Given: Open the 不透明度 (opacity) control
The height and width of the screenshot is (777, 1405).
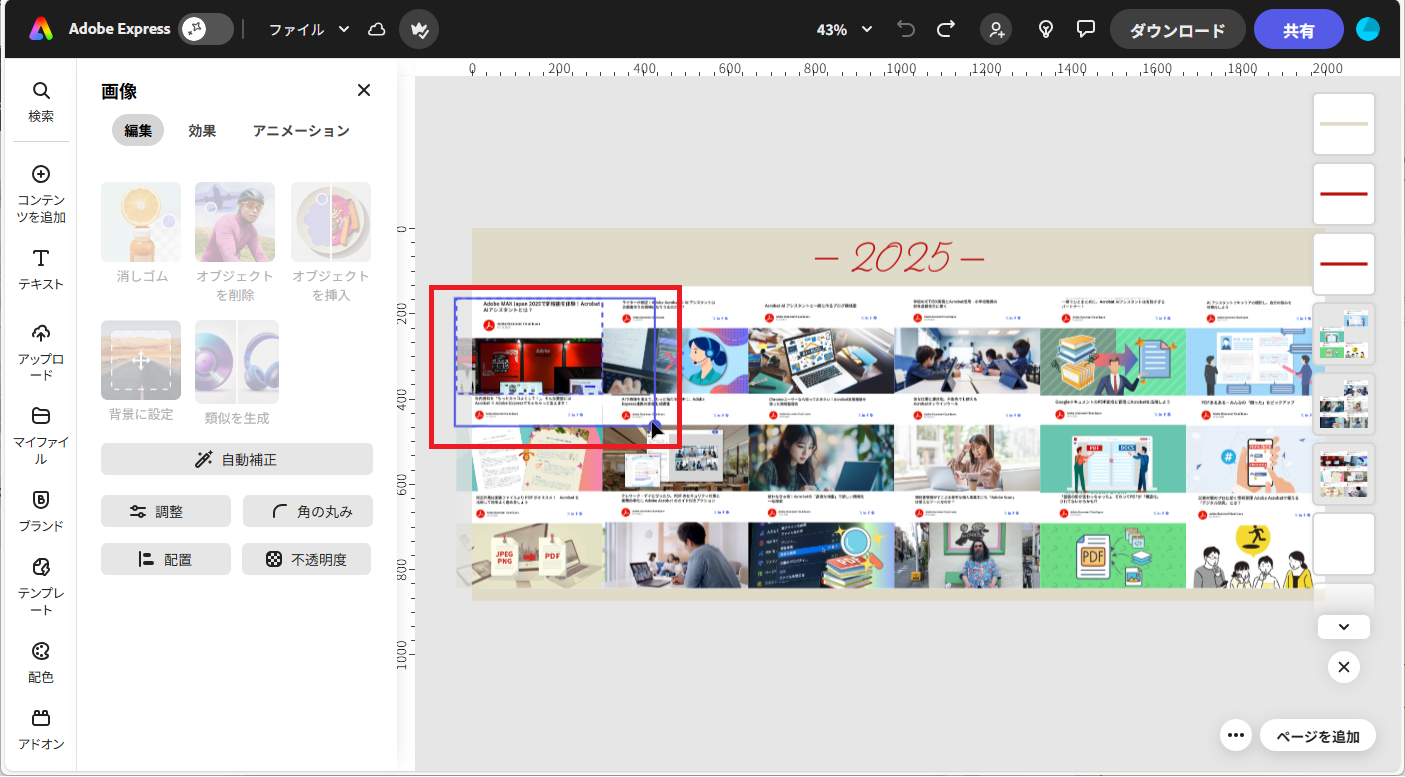Looking at the screenshot, I should click(306, 559).
